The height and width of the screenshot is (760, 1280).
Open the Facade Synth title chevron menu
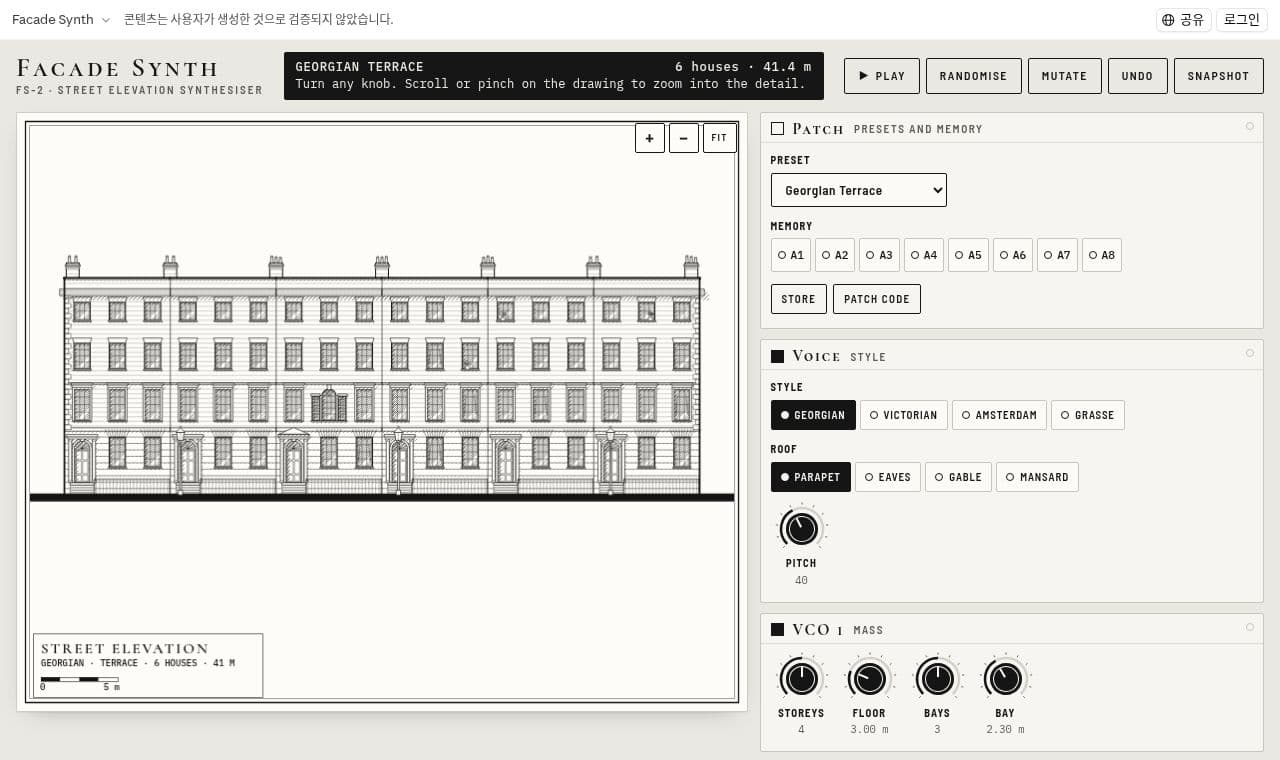coord(106,20)
